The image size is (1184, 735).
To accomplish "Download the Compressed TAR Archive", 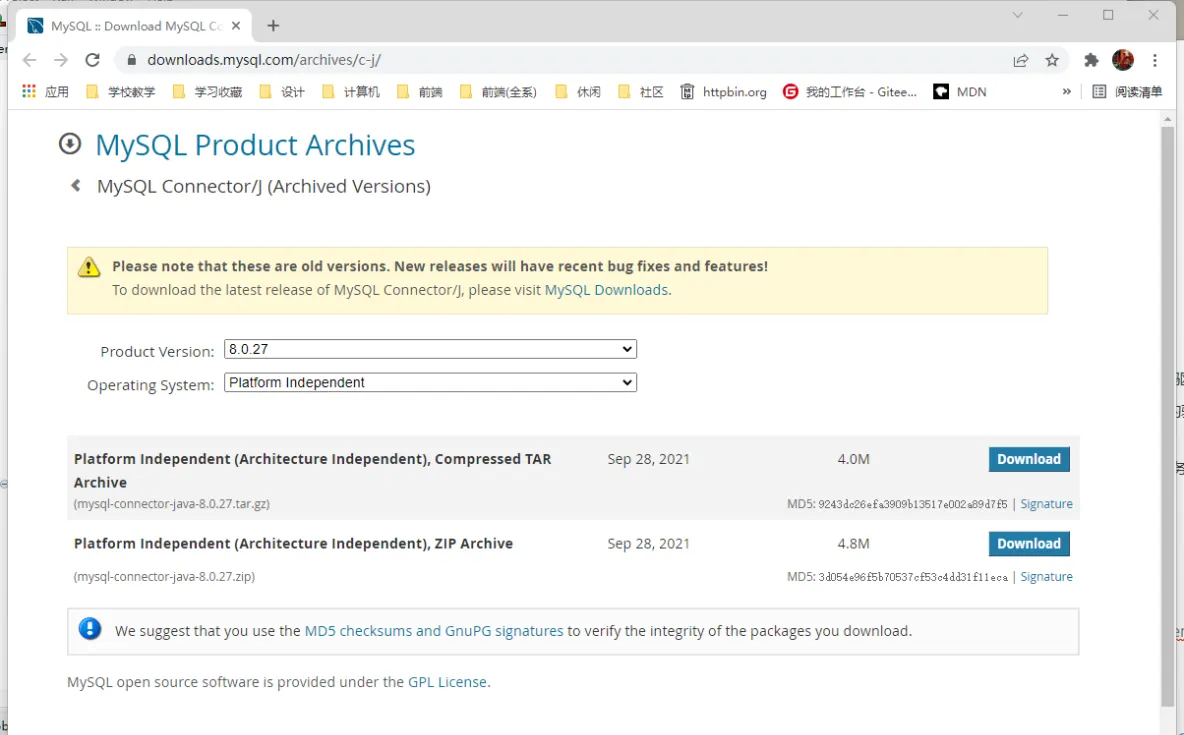I will point(1029,459).
